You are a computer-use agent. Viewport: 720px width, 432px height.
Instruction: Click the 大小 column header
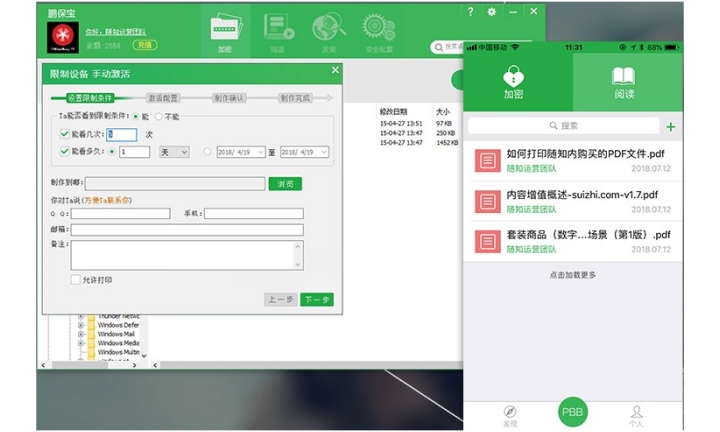(443, 112)
